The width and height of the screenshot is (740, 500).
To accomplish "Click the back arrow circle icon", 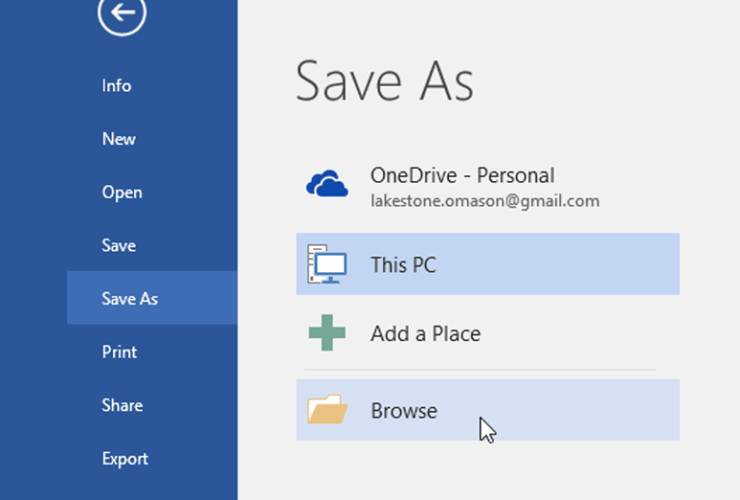I will pyautogui.click(x=122, y=12).
